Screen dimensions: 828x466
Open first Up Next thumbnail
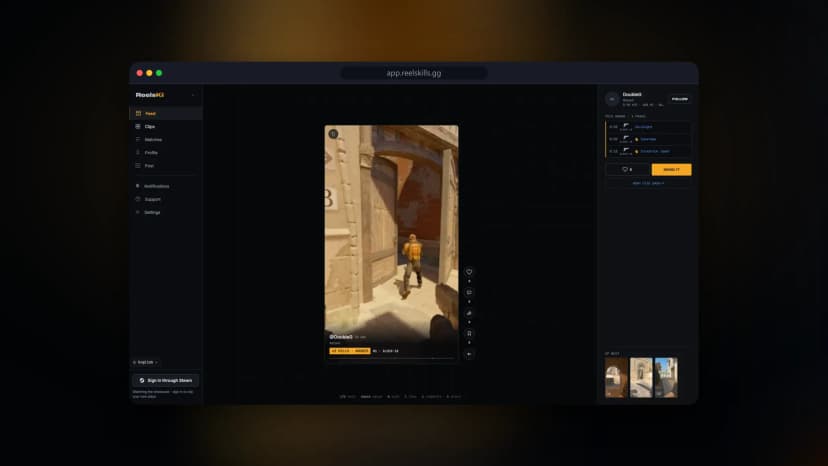point(616,378)
